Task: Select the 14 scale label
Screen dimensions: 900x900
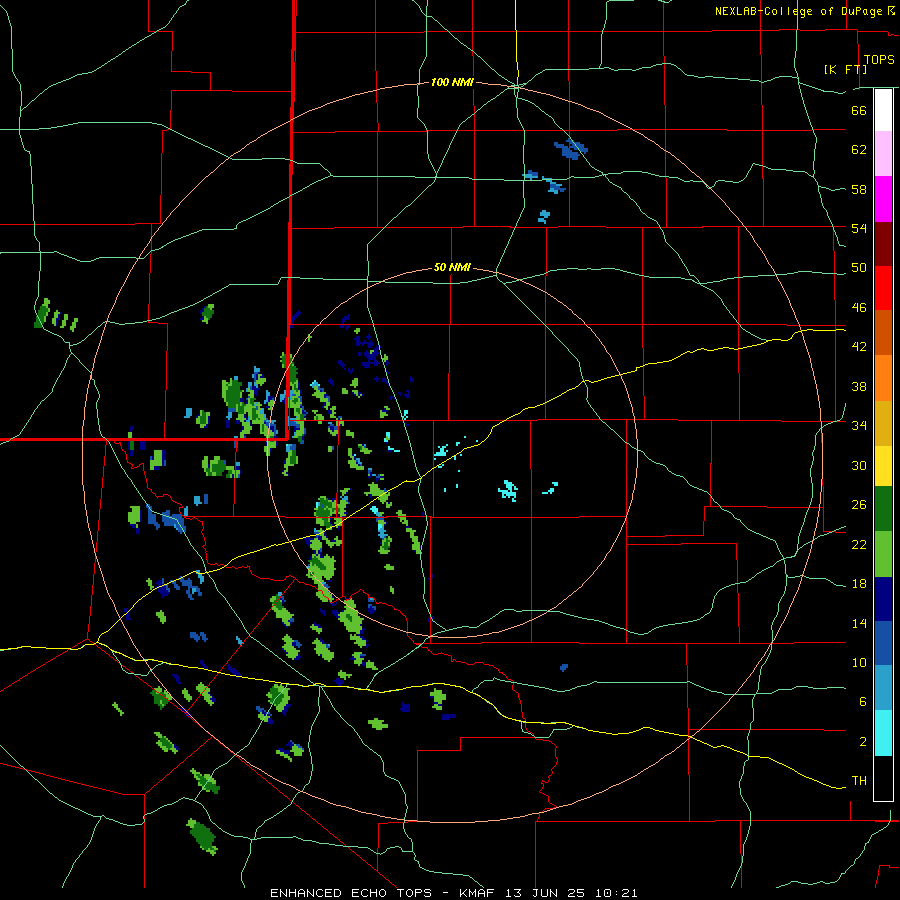Action: 859,623
